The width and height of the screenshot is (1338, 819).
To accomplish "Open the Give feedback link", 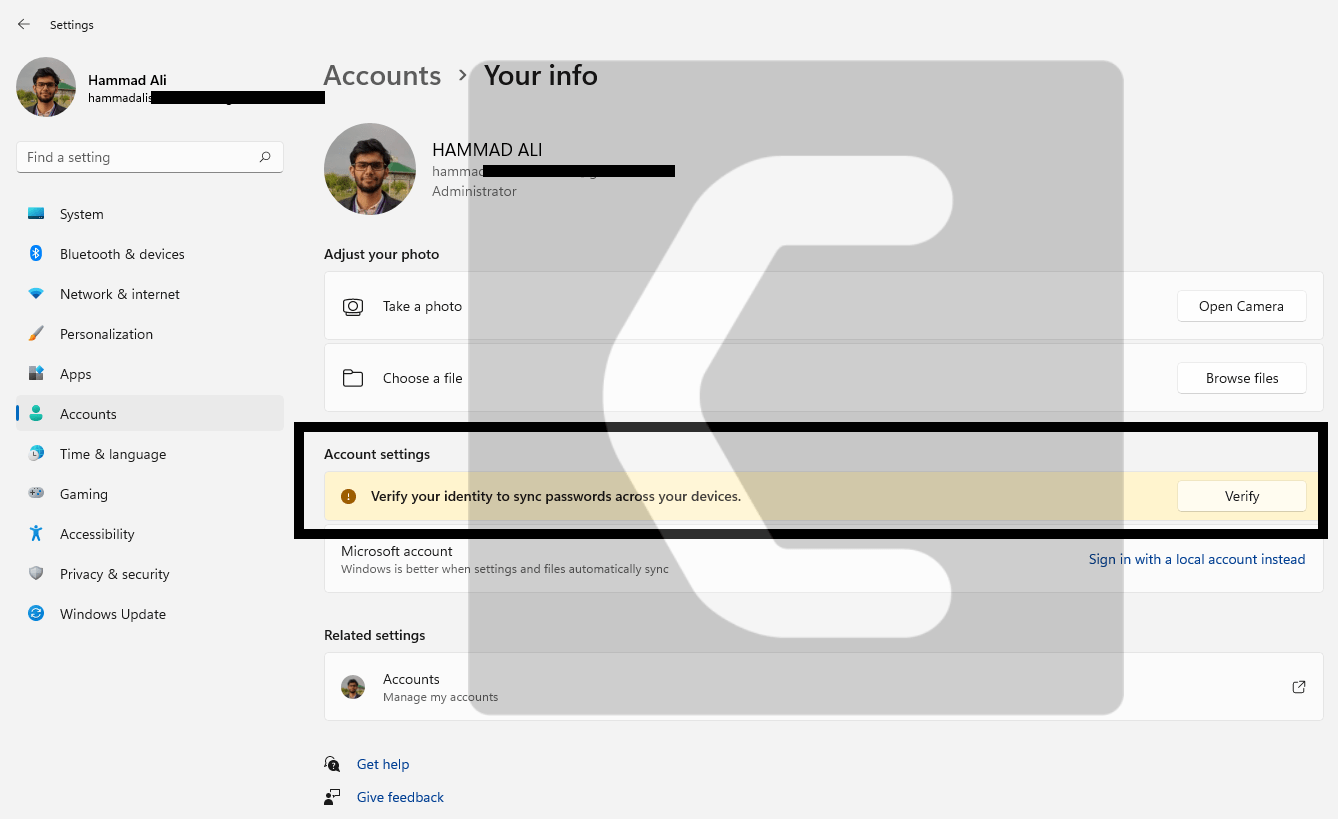I will 400,797.
